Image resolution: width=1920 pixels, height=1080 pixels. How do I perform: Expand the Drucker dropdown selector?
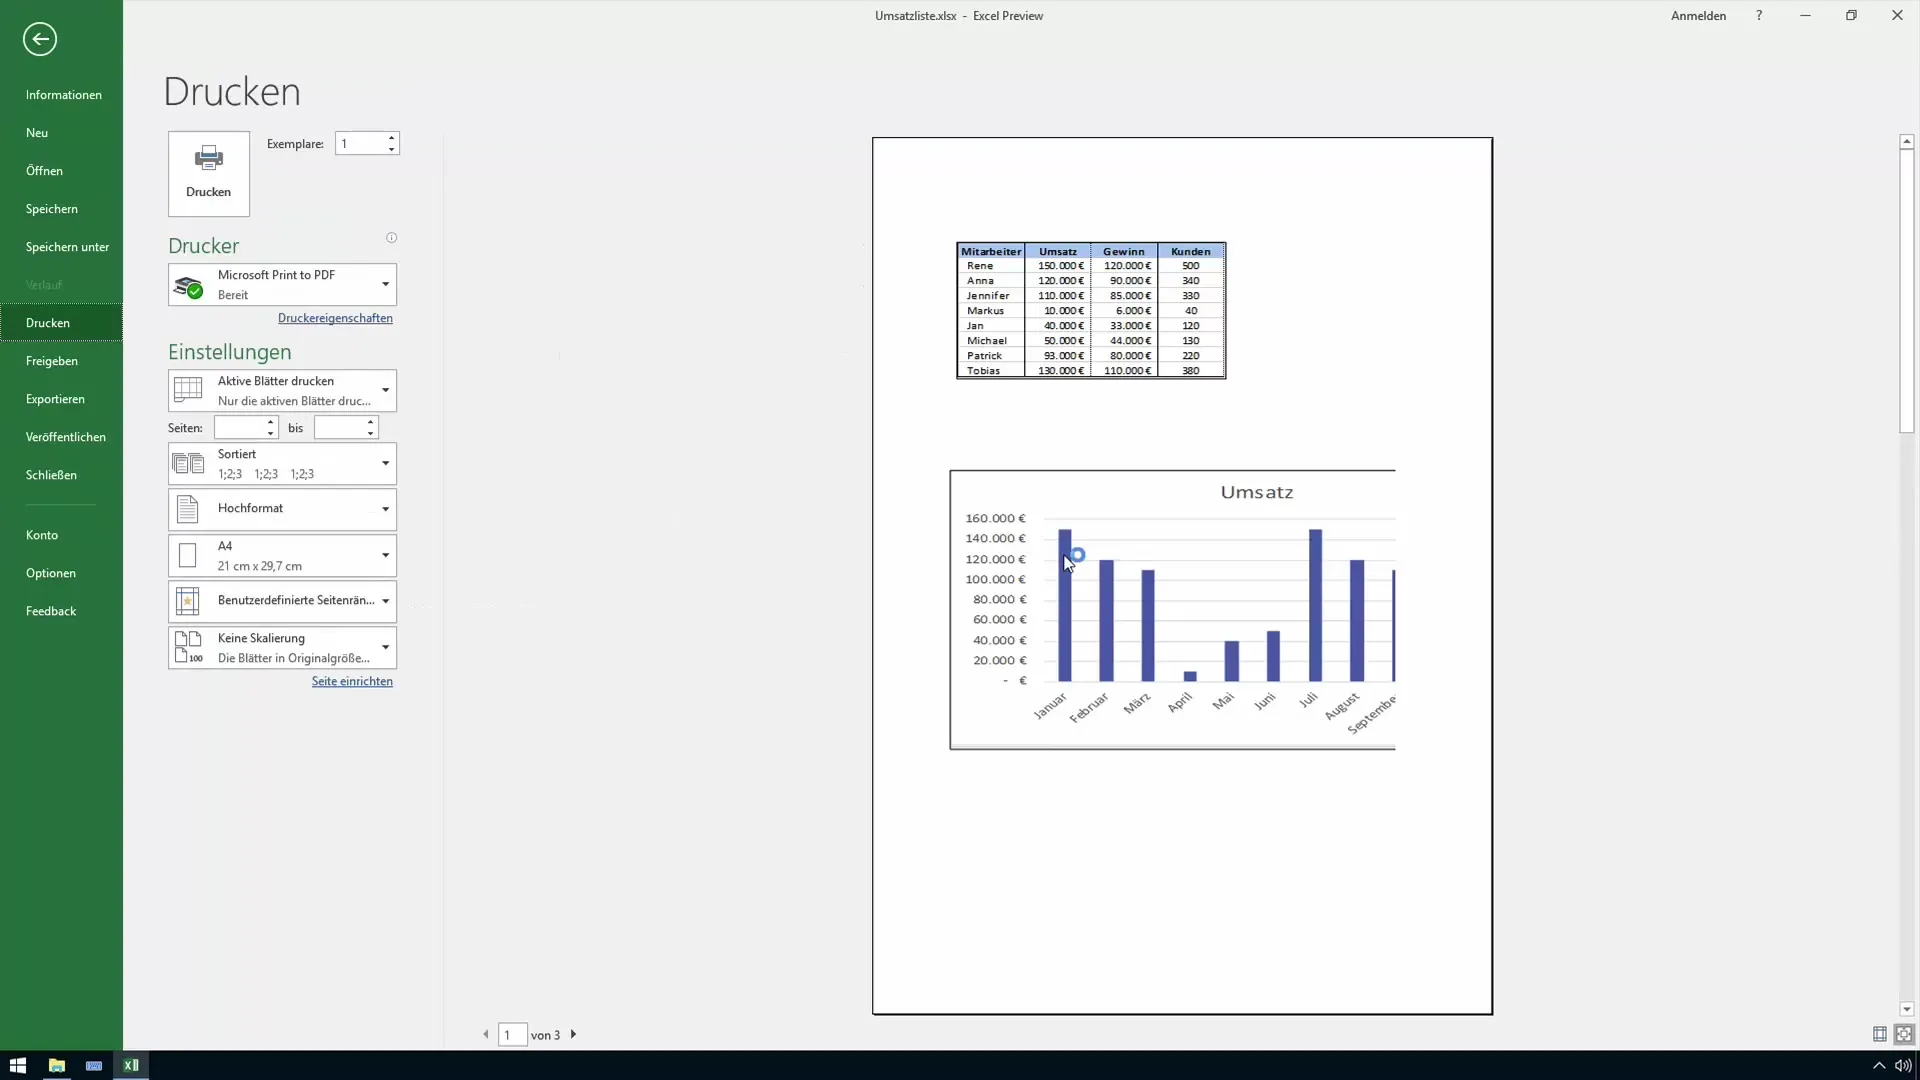click(x=384, y=284)
